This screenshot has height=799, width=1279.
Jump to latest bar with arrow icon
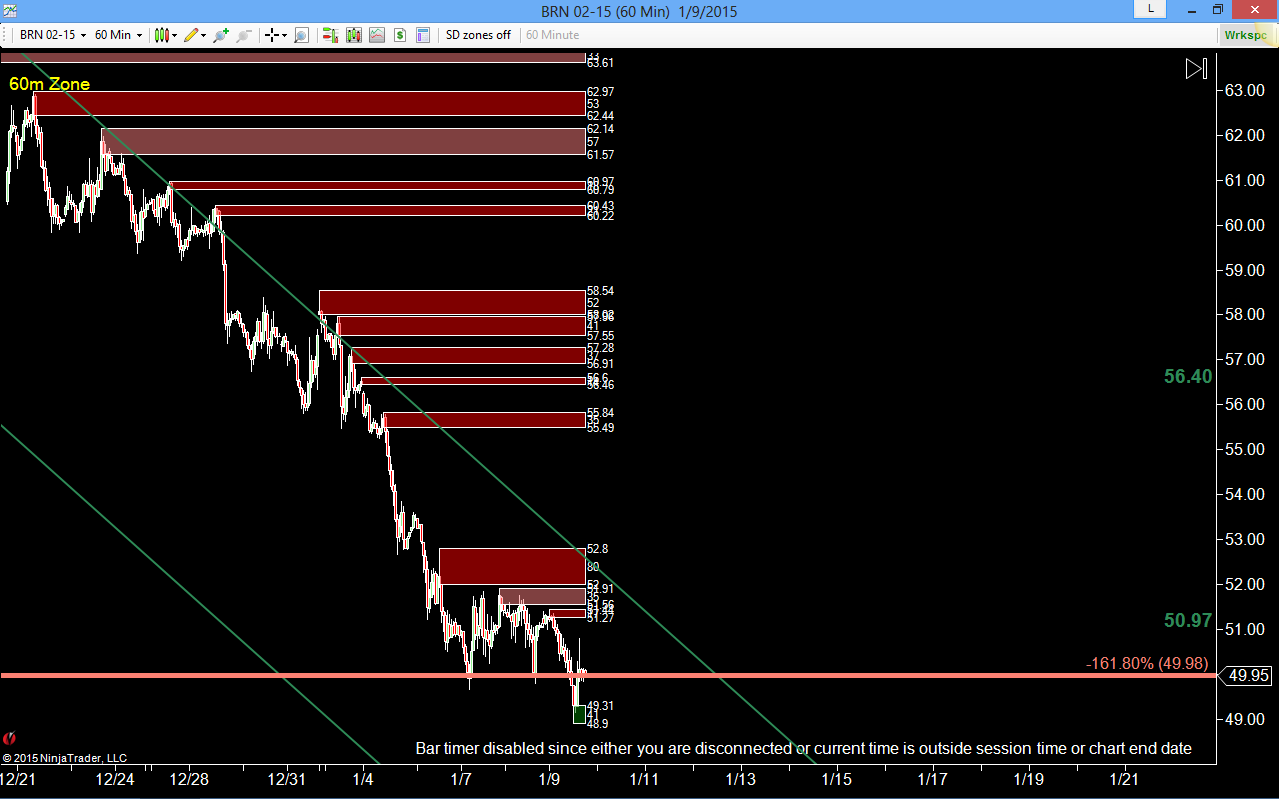(1196, 68)
